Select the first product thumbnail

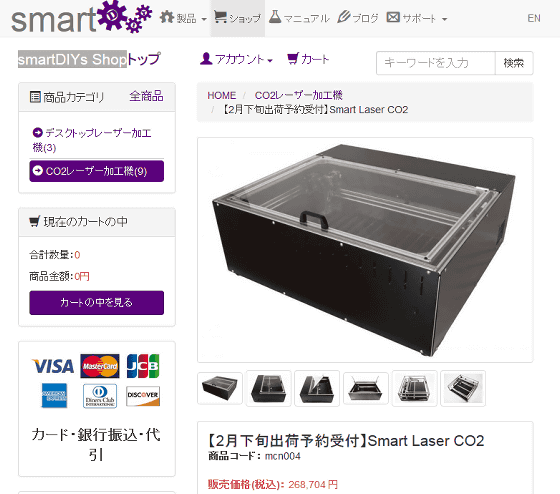tap(220, 388)
